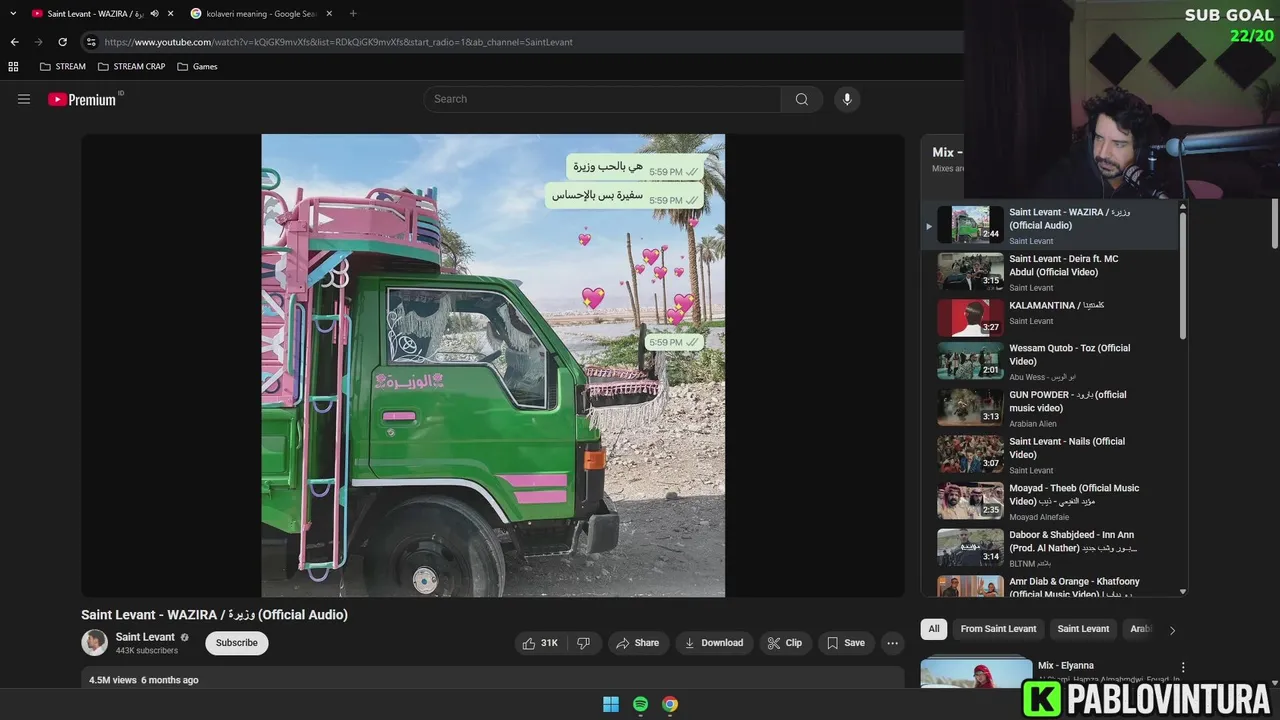Select current WAZIRA item in playlist
The width and height of the screenshot is (1280, 720).
tap(1050, 226)
